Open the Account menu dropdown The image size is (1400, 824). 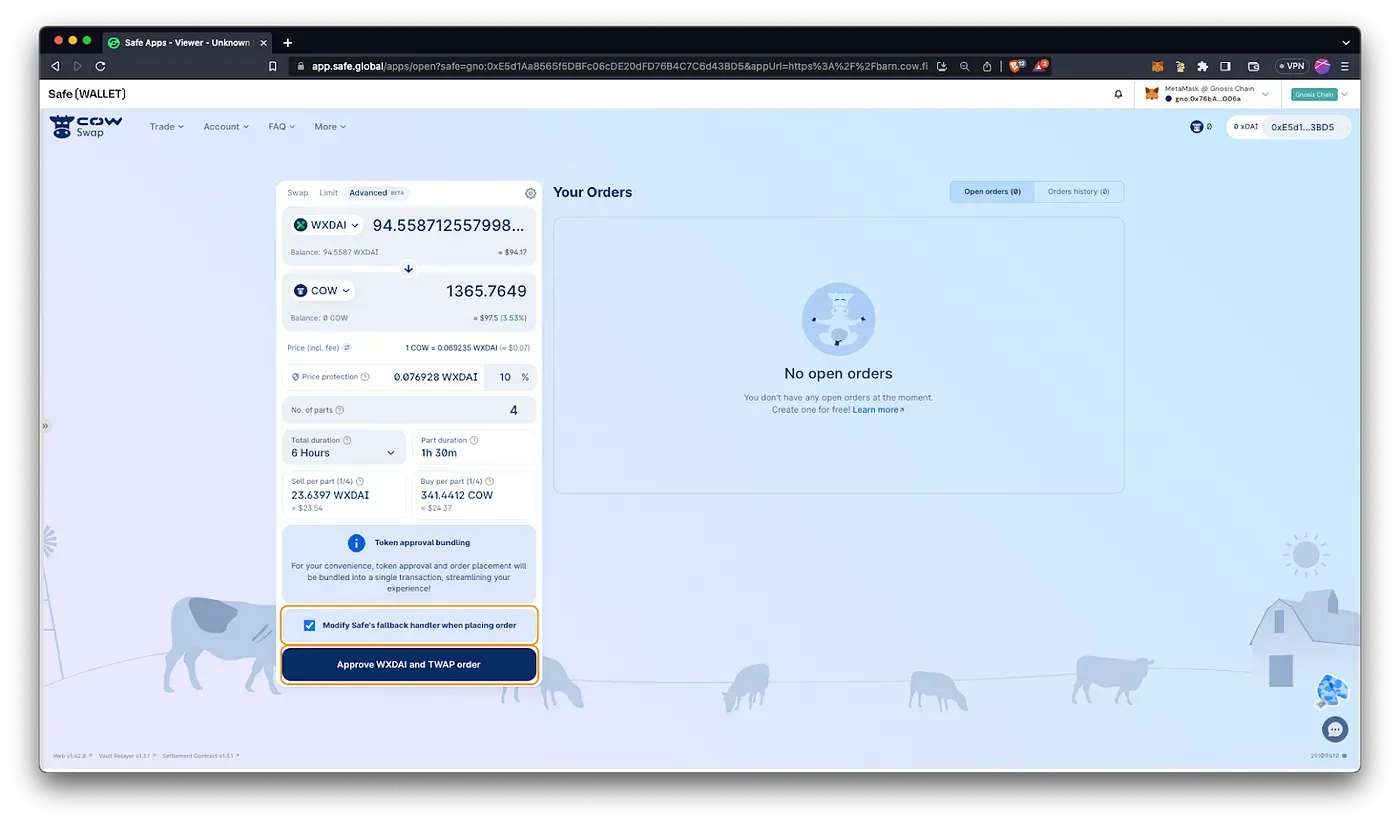click(226, 127)
